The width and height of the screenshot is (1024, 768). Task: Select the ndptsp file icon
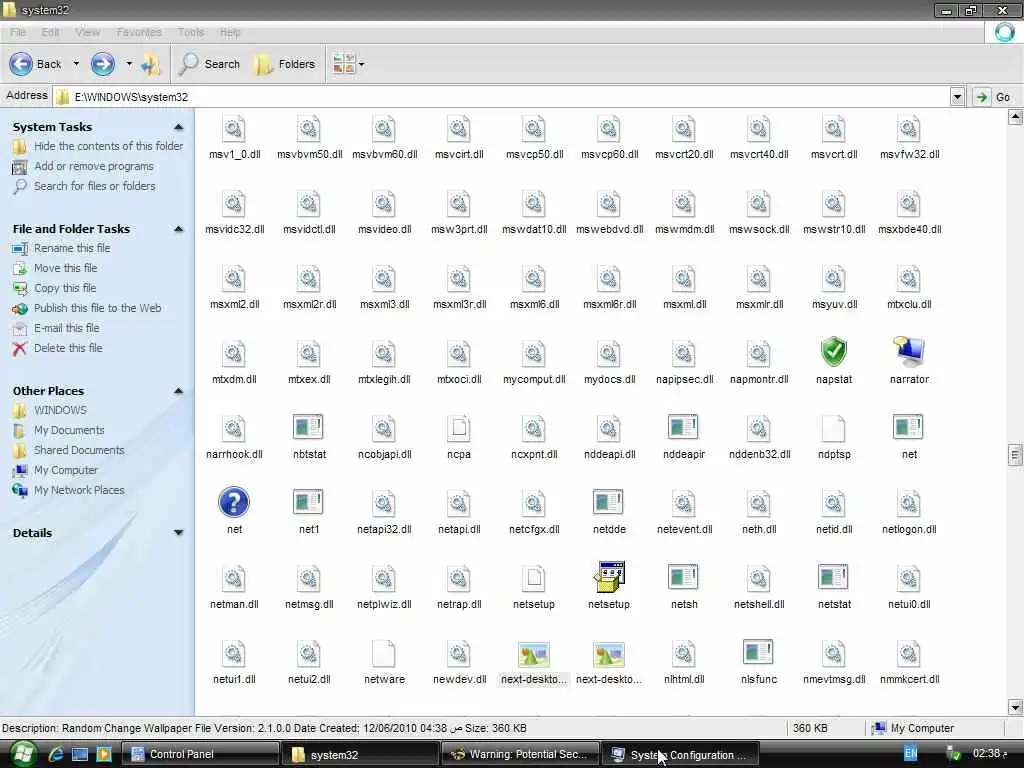pos(834,428)
